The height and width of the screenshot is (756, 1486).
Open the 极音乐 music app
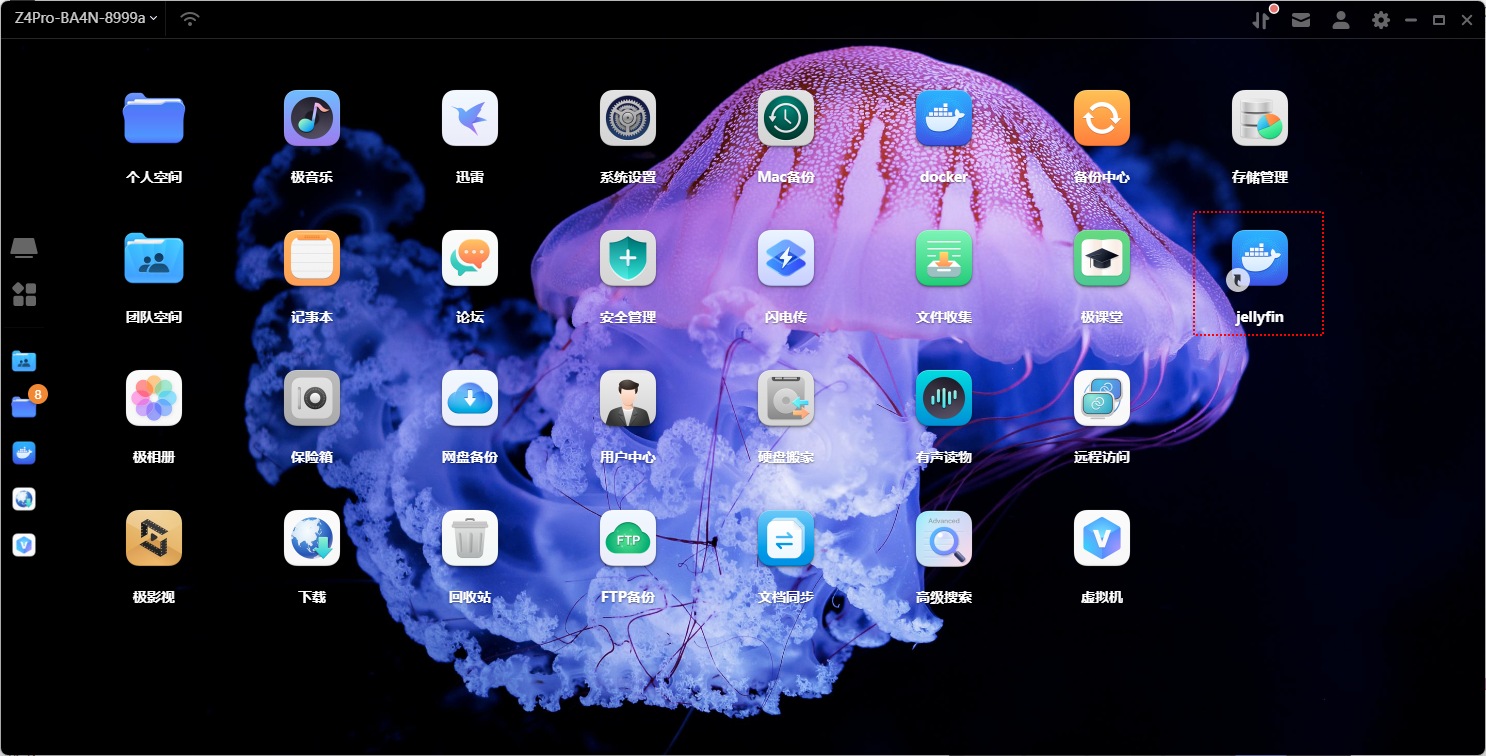click(x=312, y=119)
